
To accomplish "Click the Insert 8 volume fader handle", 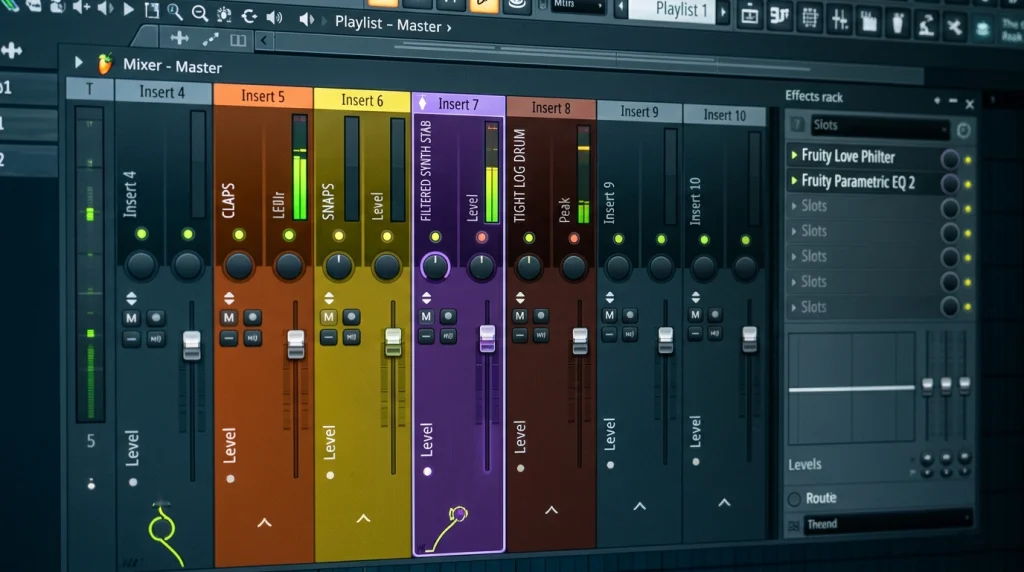I will tap(579, 342).
